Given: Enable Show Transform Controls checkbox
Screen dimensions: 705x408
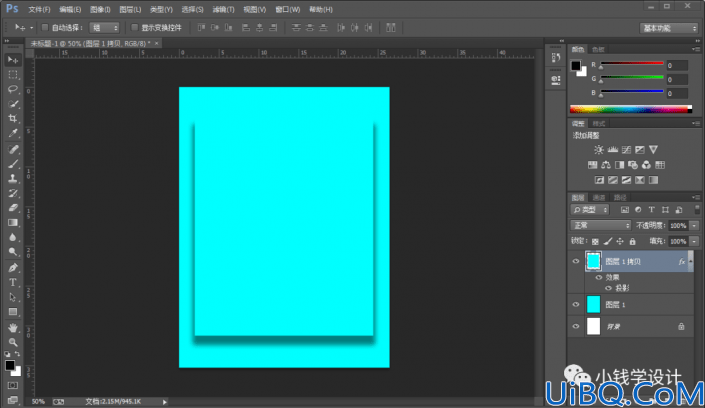Looking at the screenshot, I should click(x=134, y=27).
